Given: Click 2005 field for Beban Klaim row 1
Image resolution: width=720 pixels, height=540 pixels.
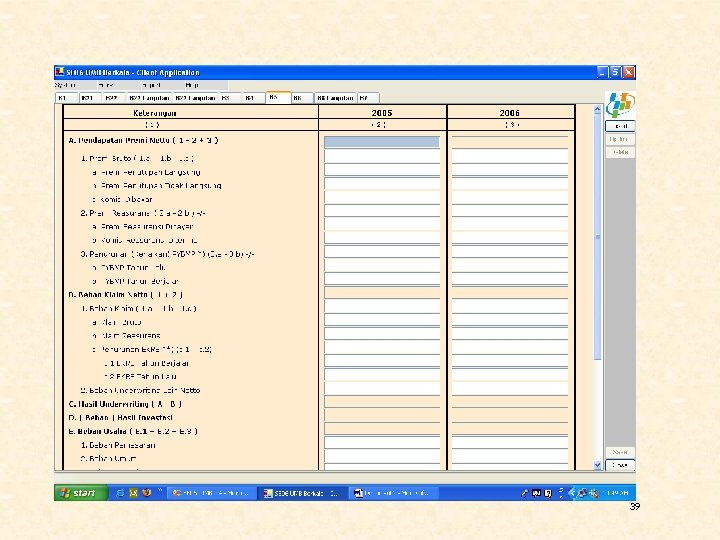Looking at the screenshot, I should point(382,306).
